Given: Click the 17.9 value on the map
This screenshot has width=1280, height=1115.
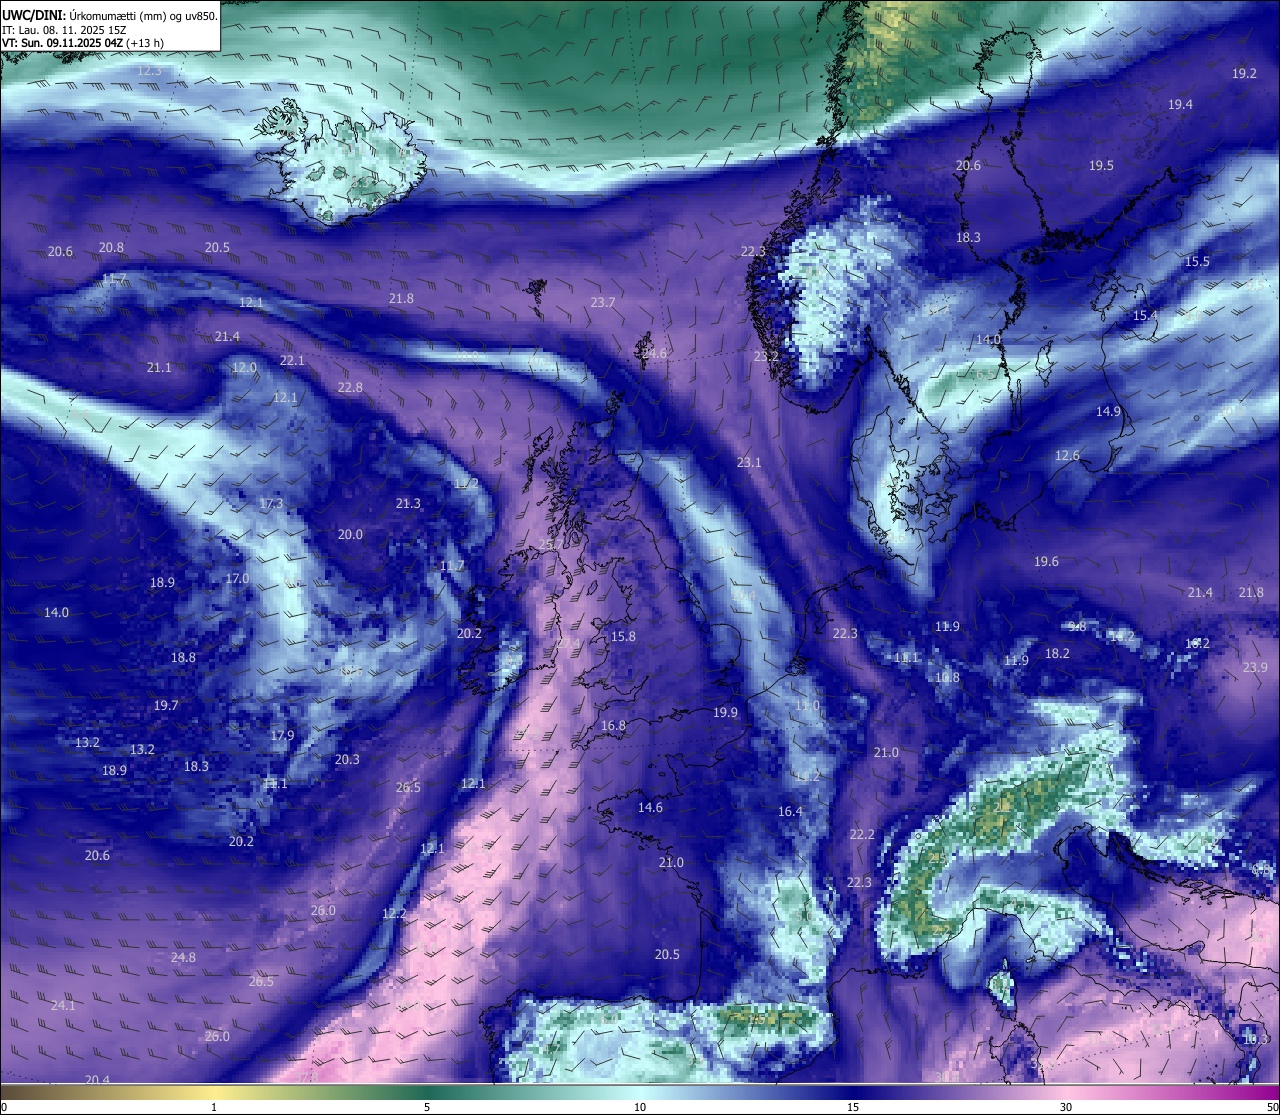Looking at the screenshot, I should (x=282, y=735).
